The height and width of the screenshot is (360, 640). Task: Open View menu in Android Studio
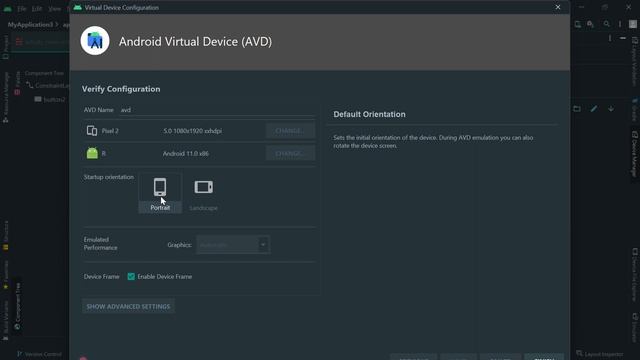click(54, 8)
